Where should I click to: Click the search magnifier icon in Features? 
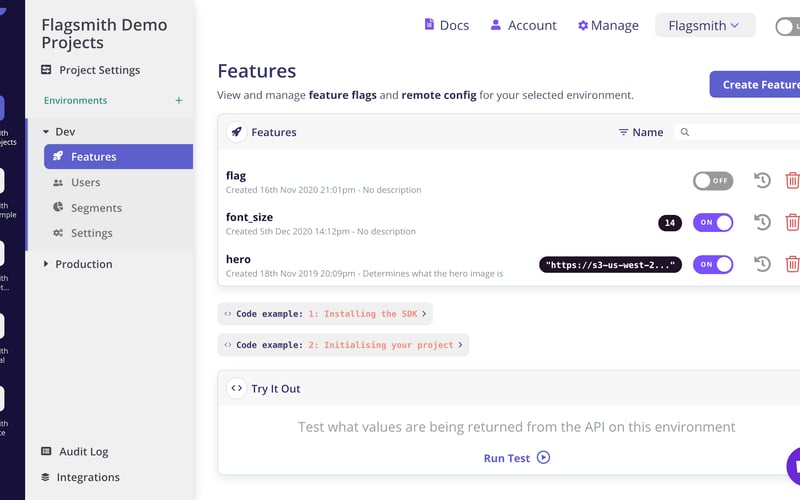click(685, 132)
